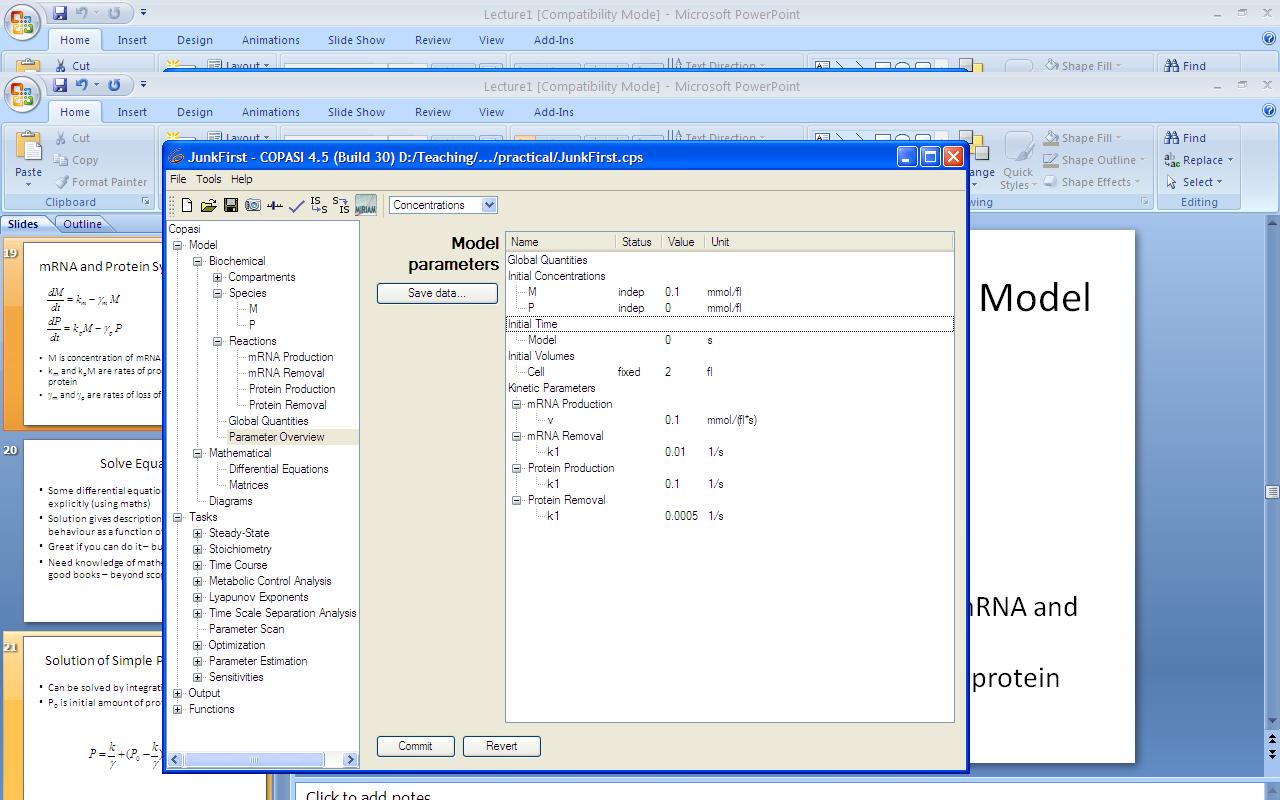Expand the Compartments tree node

point(218,277)
